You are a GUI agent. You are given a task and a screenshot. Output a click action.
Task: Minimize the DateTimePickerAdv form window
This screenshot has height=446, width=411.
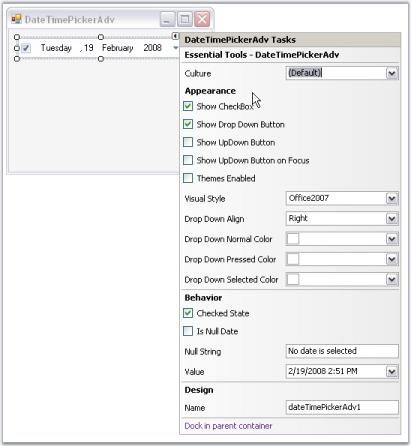coord(167,19)
